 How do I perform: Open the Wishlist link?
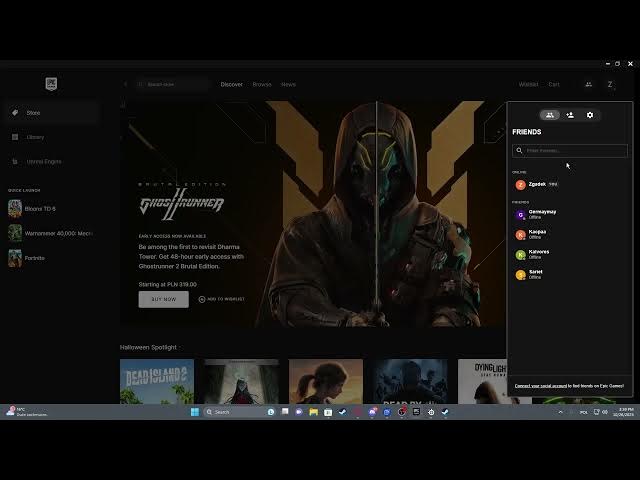(529, 84)
